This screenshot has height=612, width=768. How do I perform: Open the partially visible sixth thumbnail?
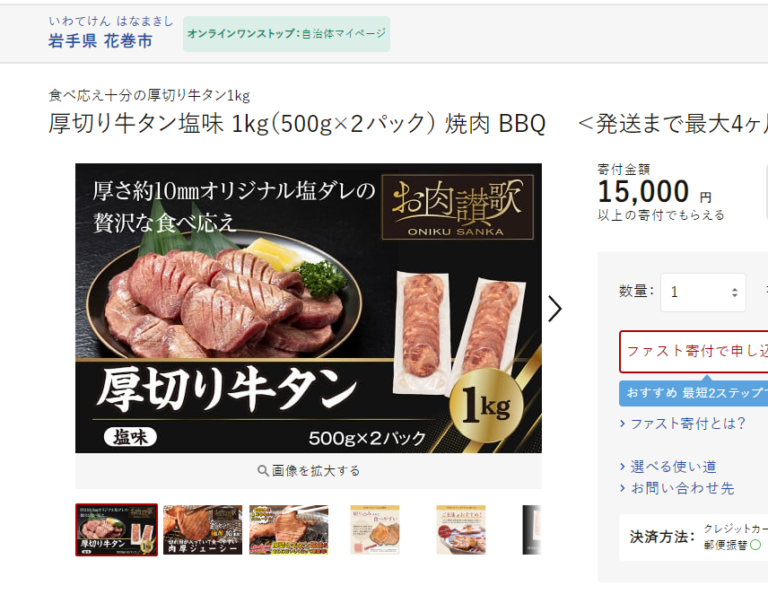(531, 530)
